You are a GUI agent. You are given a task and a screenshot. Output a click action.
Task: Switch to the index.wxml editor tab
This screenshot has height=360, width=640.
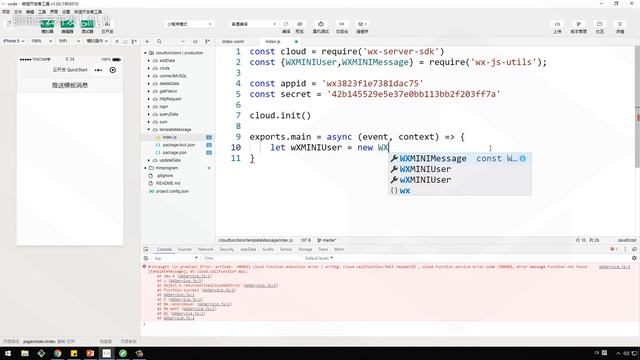pyautogui.click(x=233, y=42)
